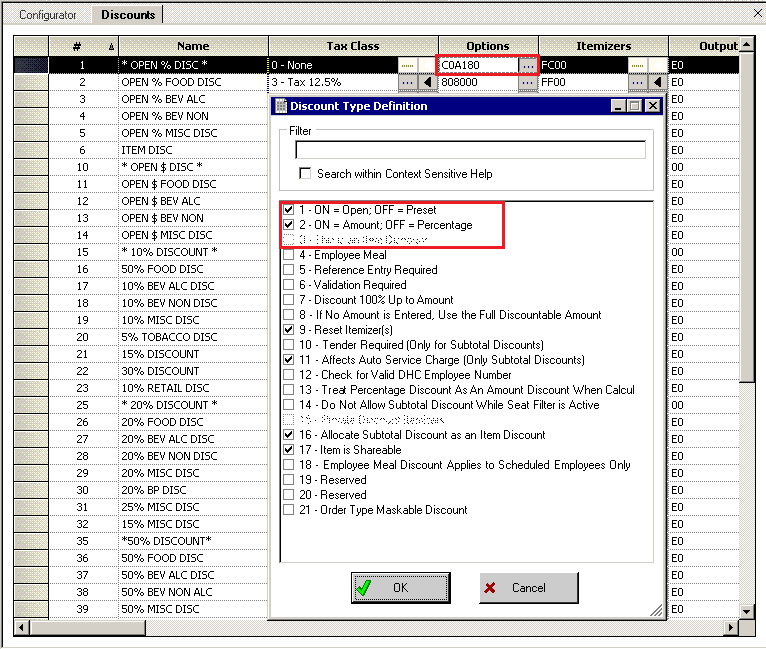
Task: Maximize the Discount Type Definition dialog
Action: [x=635, y=106]
